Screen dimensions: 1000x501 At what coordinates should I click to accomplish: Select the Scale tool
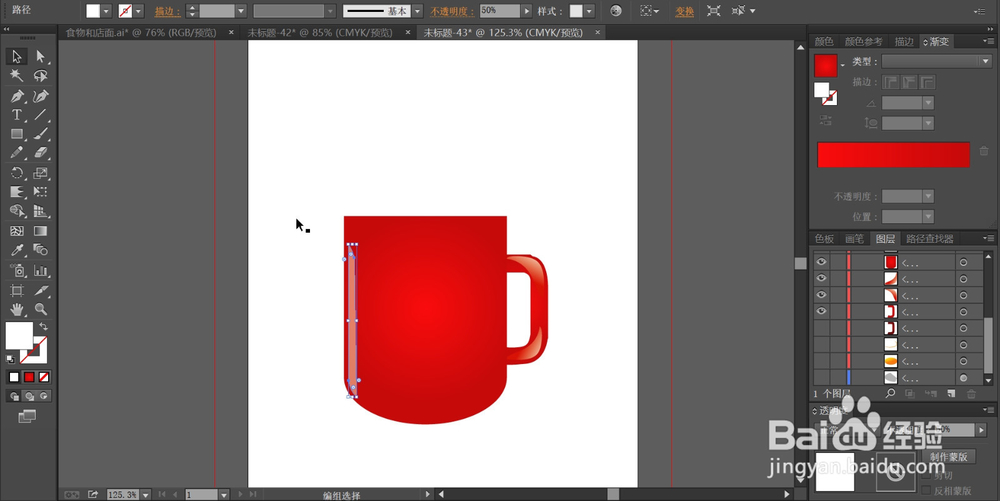tap(40, 173)
